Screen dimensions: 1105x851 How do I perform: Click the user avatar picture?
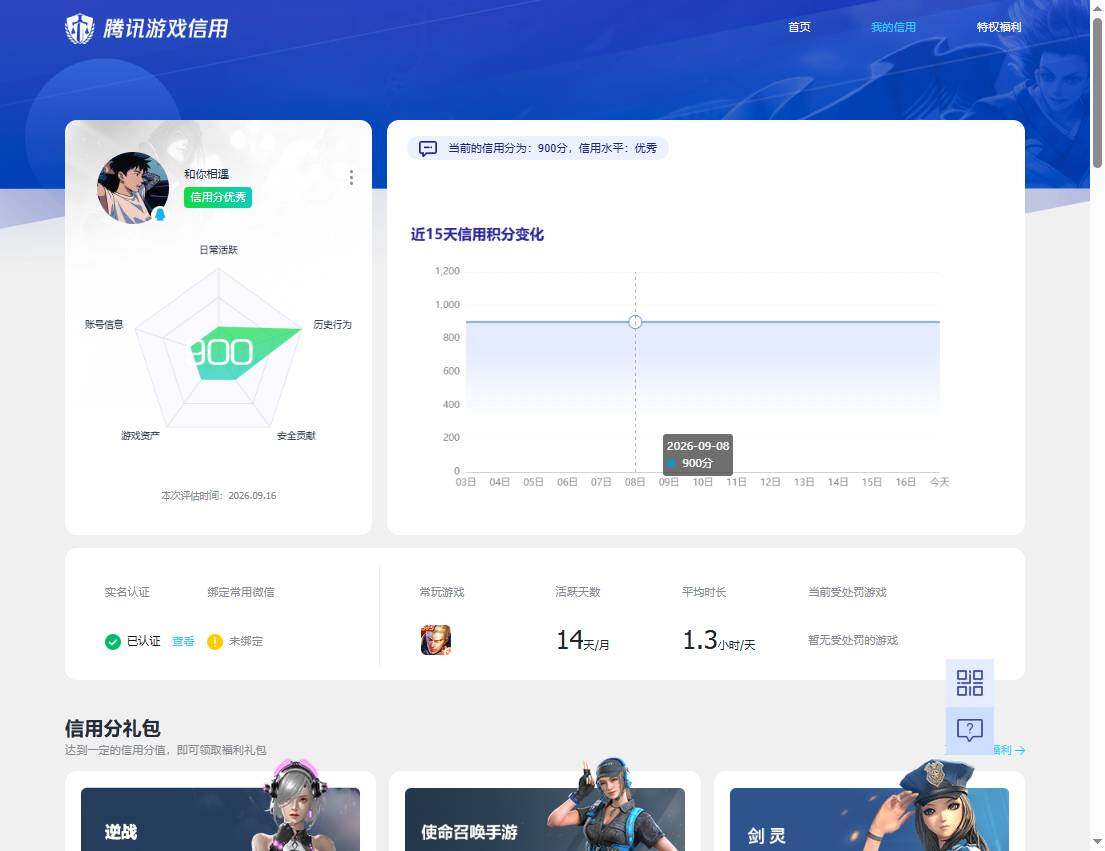[x=132, y=188]
